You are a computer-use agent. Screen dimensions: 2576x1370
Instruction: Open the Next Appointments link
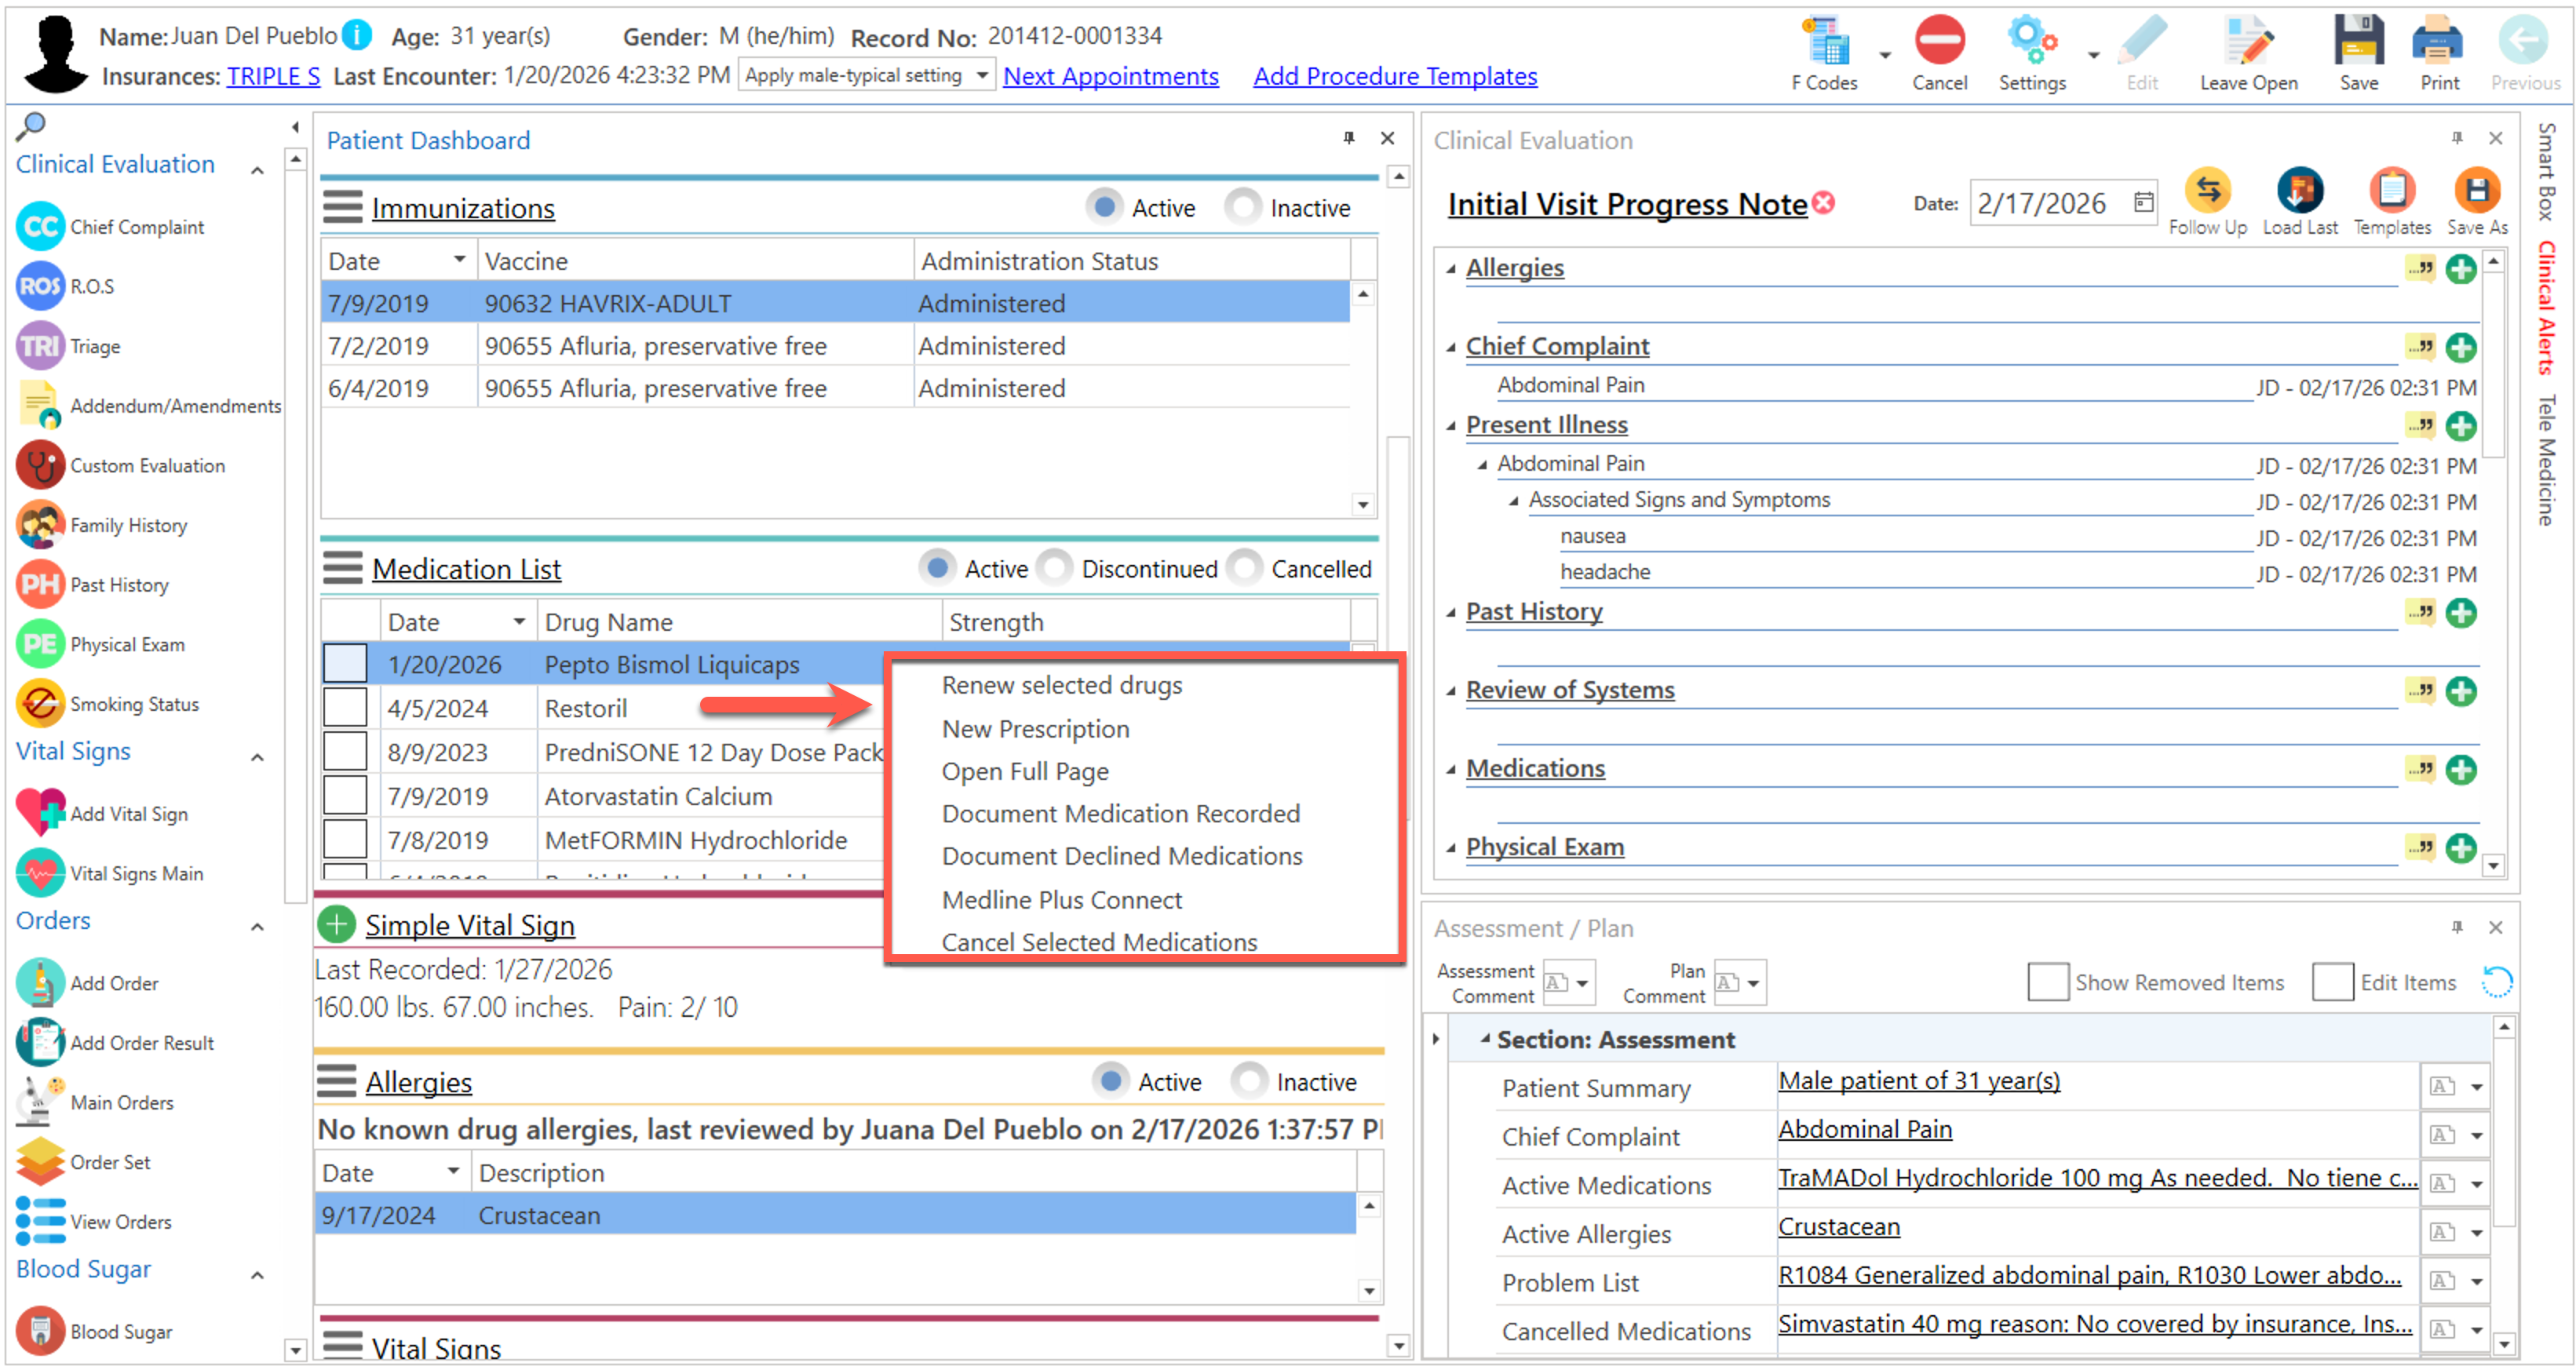coord(1110,76)
